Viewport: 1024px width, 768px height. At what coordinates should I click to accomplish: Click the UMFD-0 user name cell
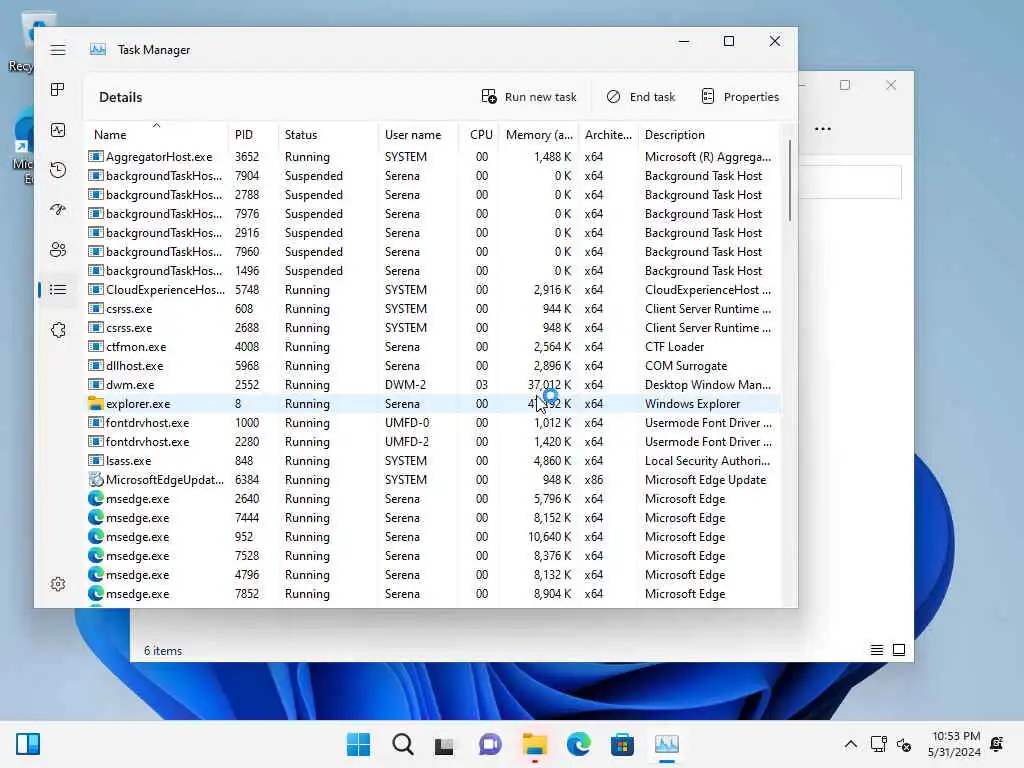point(407,423)
